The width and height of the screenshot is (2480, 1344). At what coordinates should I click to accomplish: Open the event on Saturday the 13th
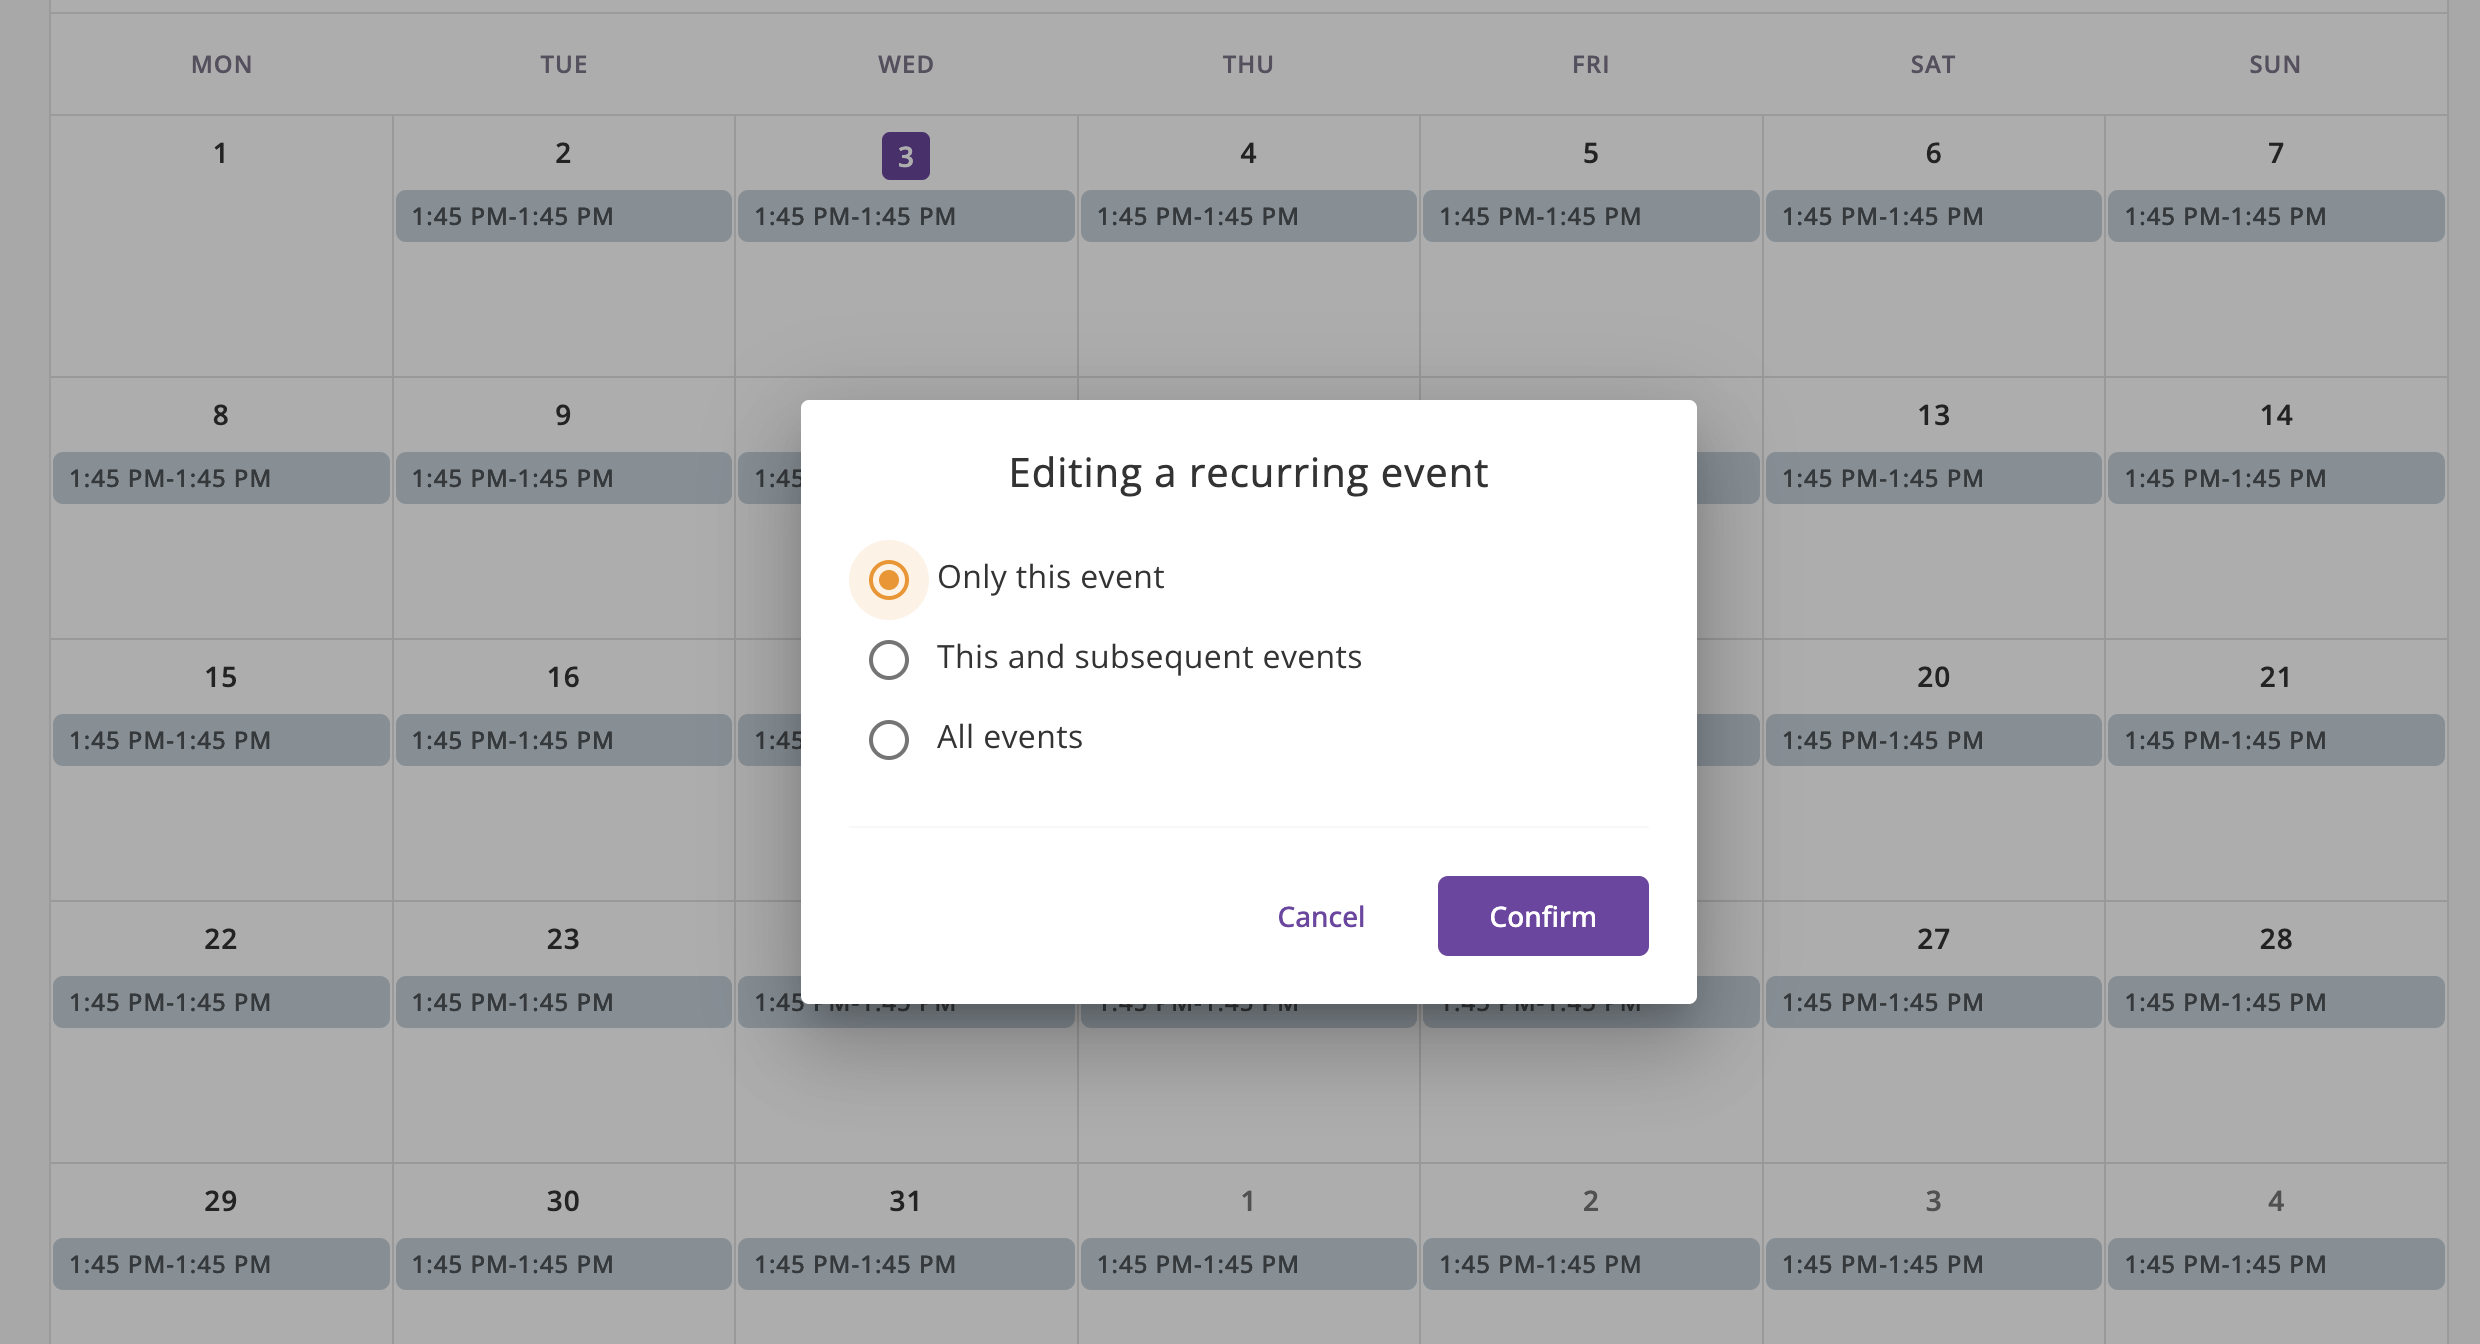pos(1932,478)
